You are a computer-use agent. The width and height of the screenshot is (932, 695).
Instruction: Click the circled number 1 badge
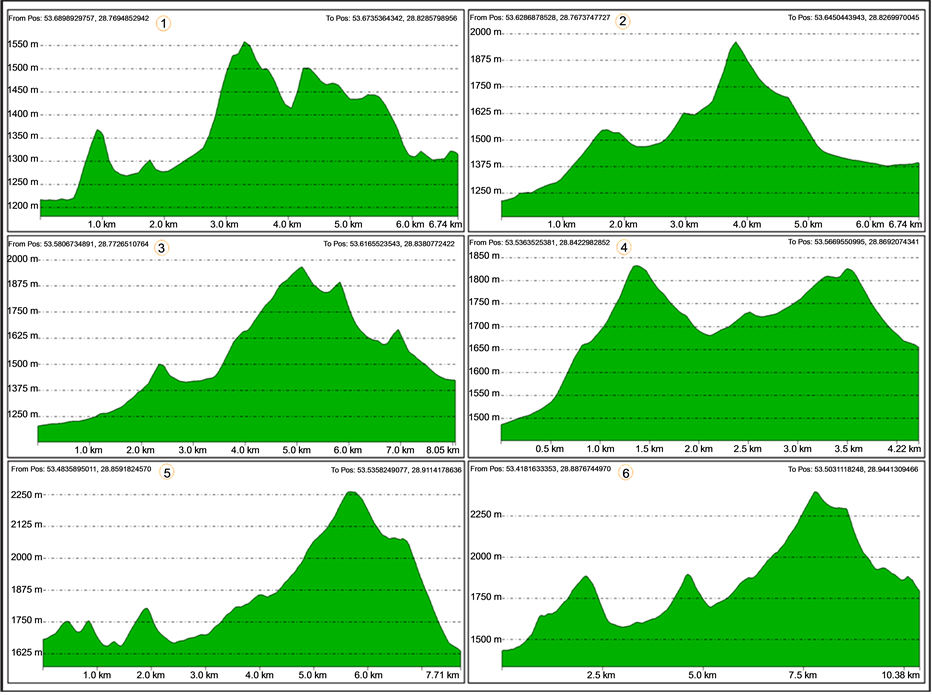coord(165,23)
